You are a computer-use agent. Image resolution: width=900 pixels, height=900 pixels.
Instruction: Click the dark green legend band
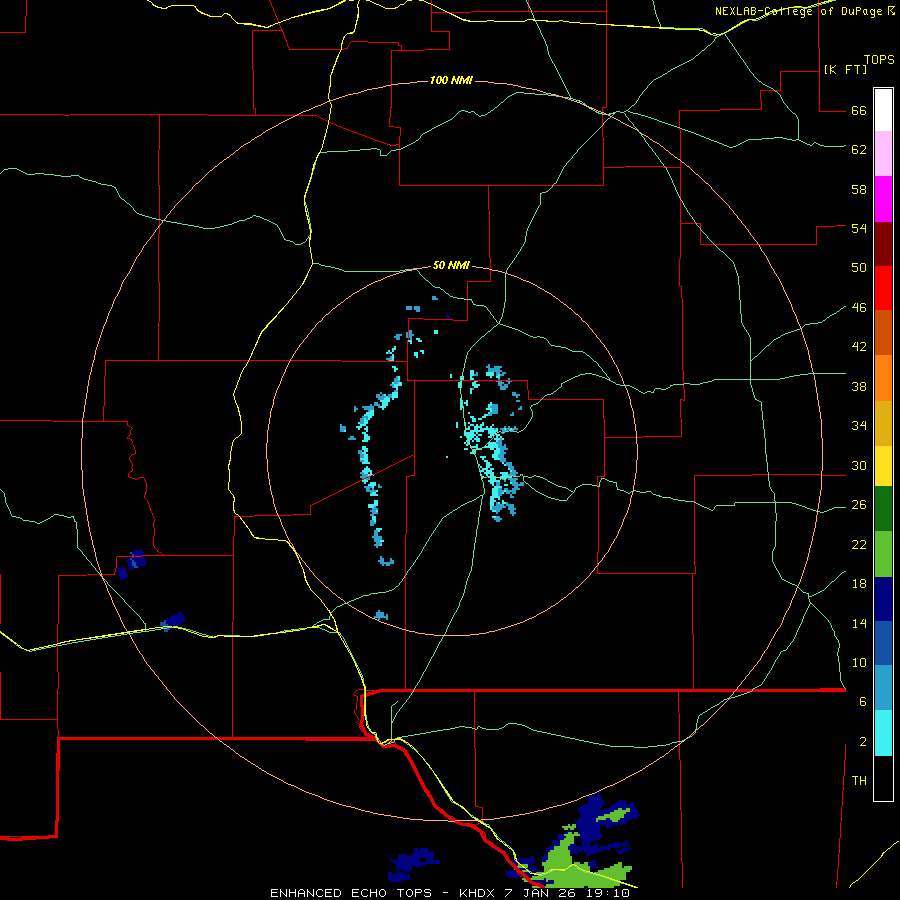coord(883,509)
